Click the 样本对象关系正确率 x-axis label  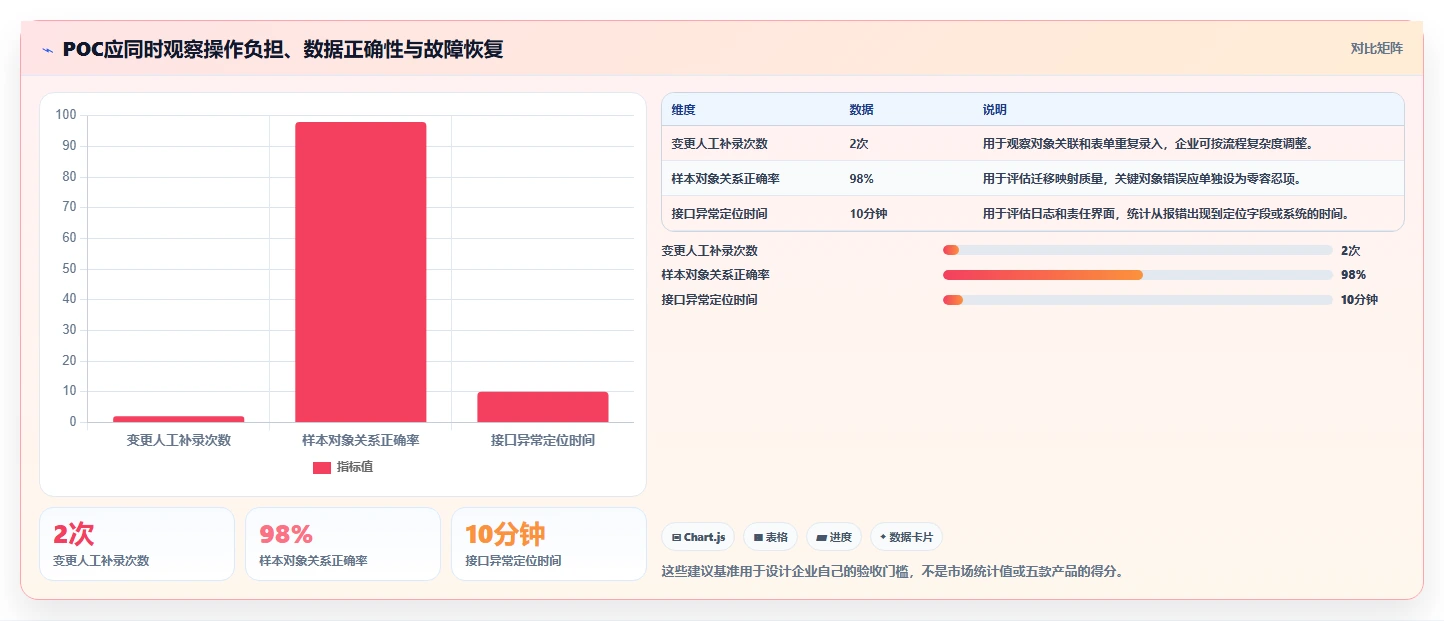361,441
